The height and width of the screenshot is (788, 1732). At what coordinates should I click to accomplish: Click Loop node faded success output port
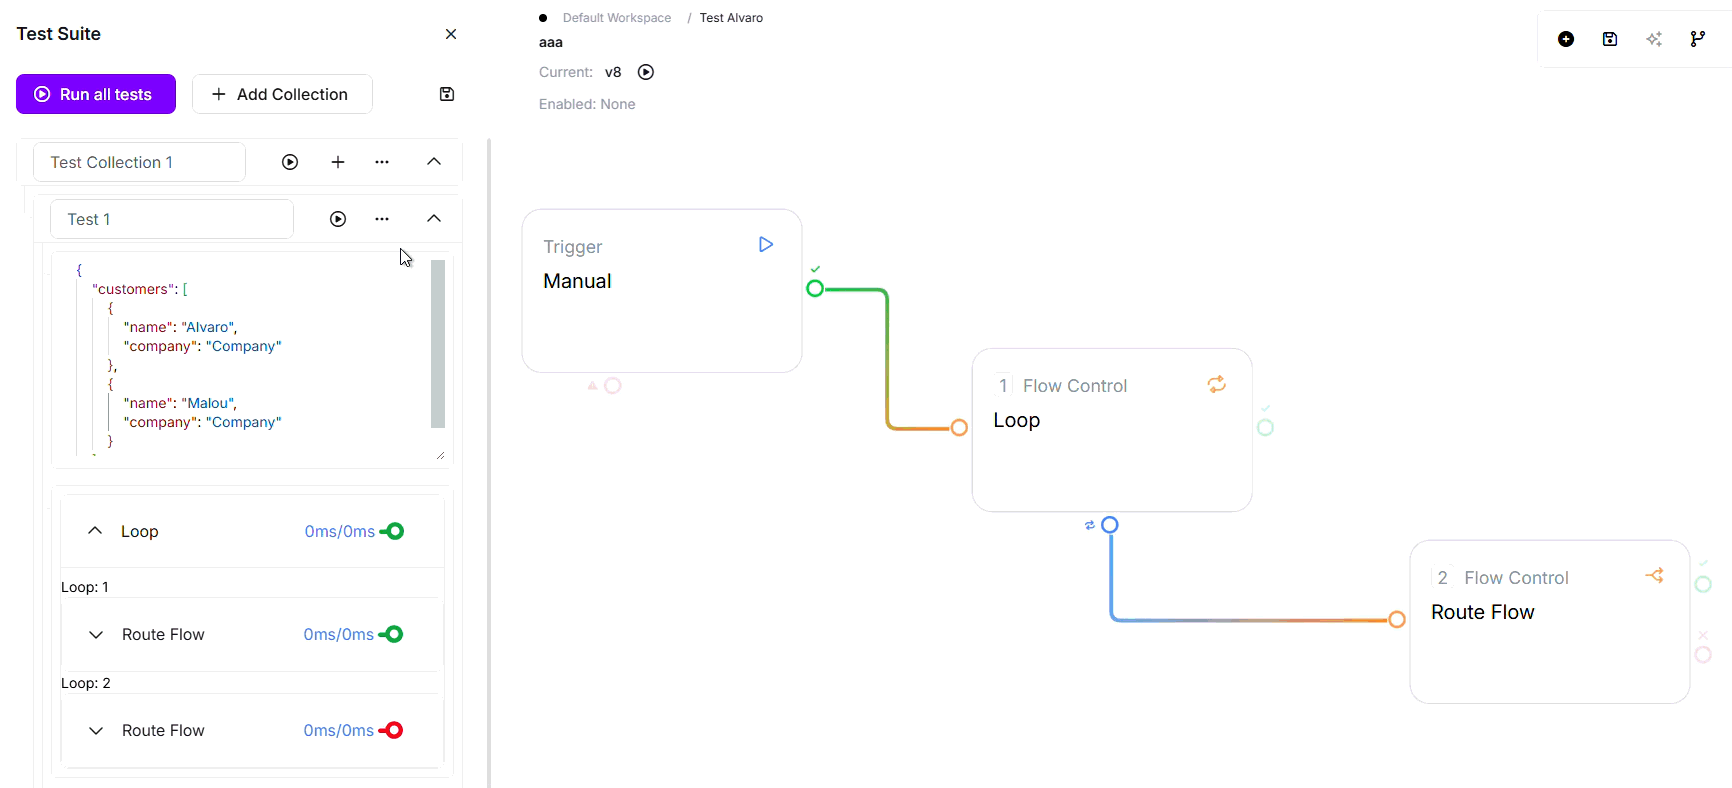(1265, 428)
